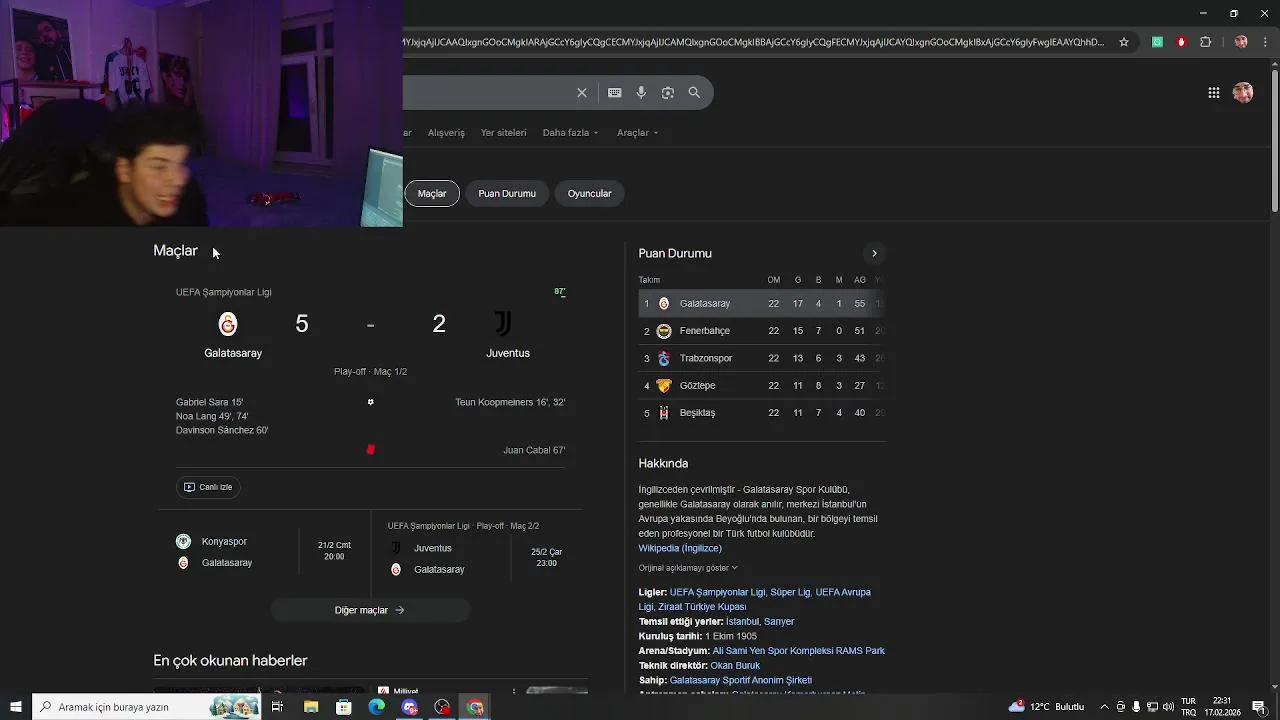1280x720 pixels.
Task: Click the Fenerbahçe crest in standings
Action: click(663, 331)
